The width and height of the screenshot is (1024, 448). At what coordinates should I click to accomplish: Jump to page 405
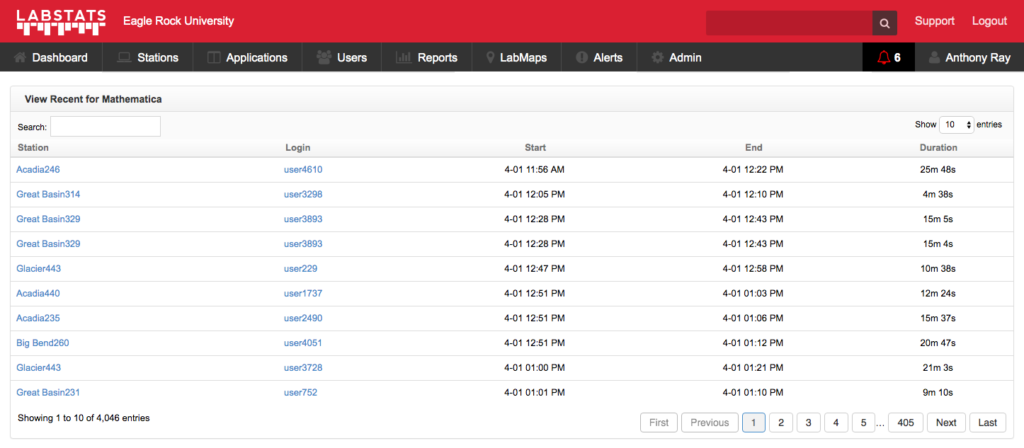[x=906, y=423]
